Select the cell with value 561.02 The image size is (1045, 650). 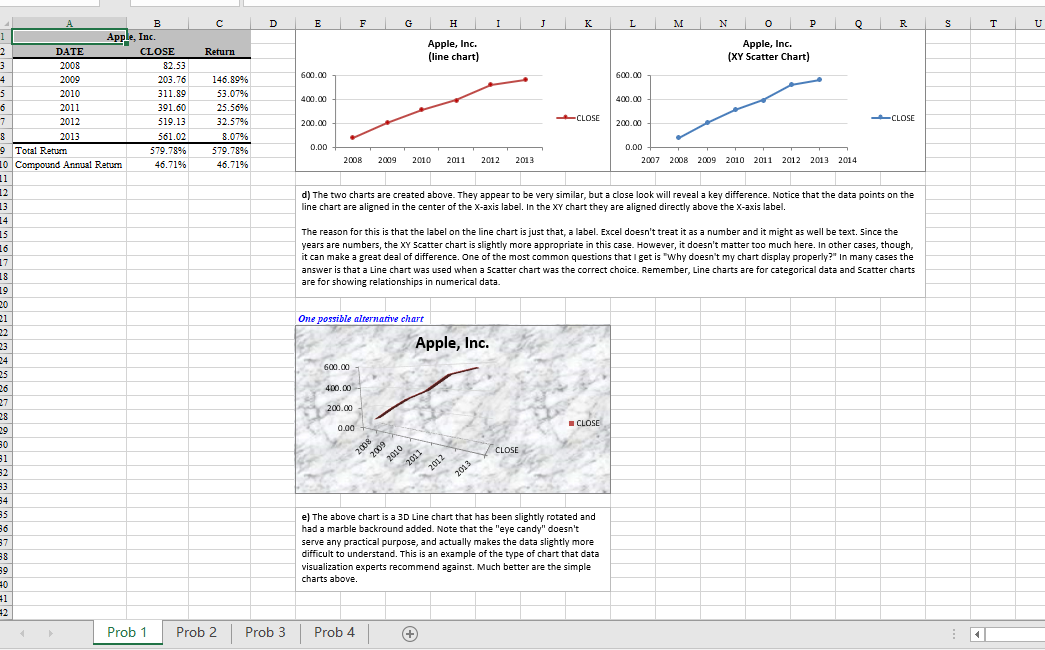[157, 136]
